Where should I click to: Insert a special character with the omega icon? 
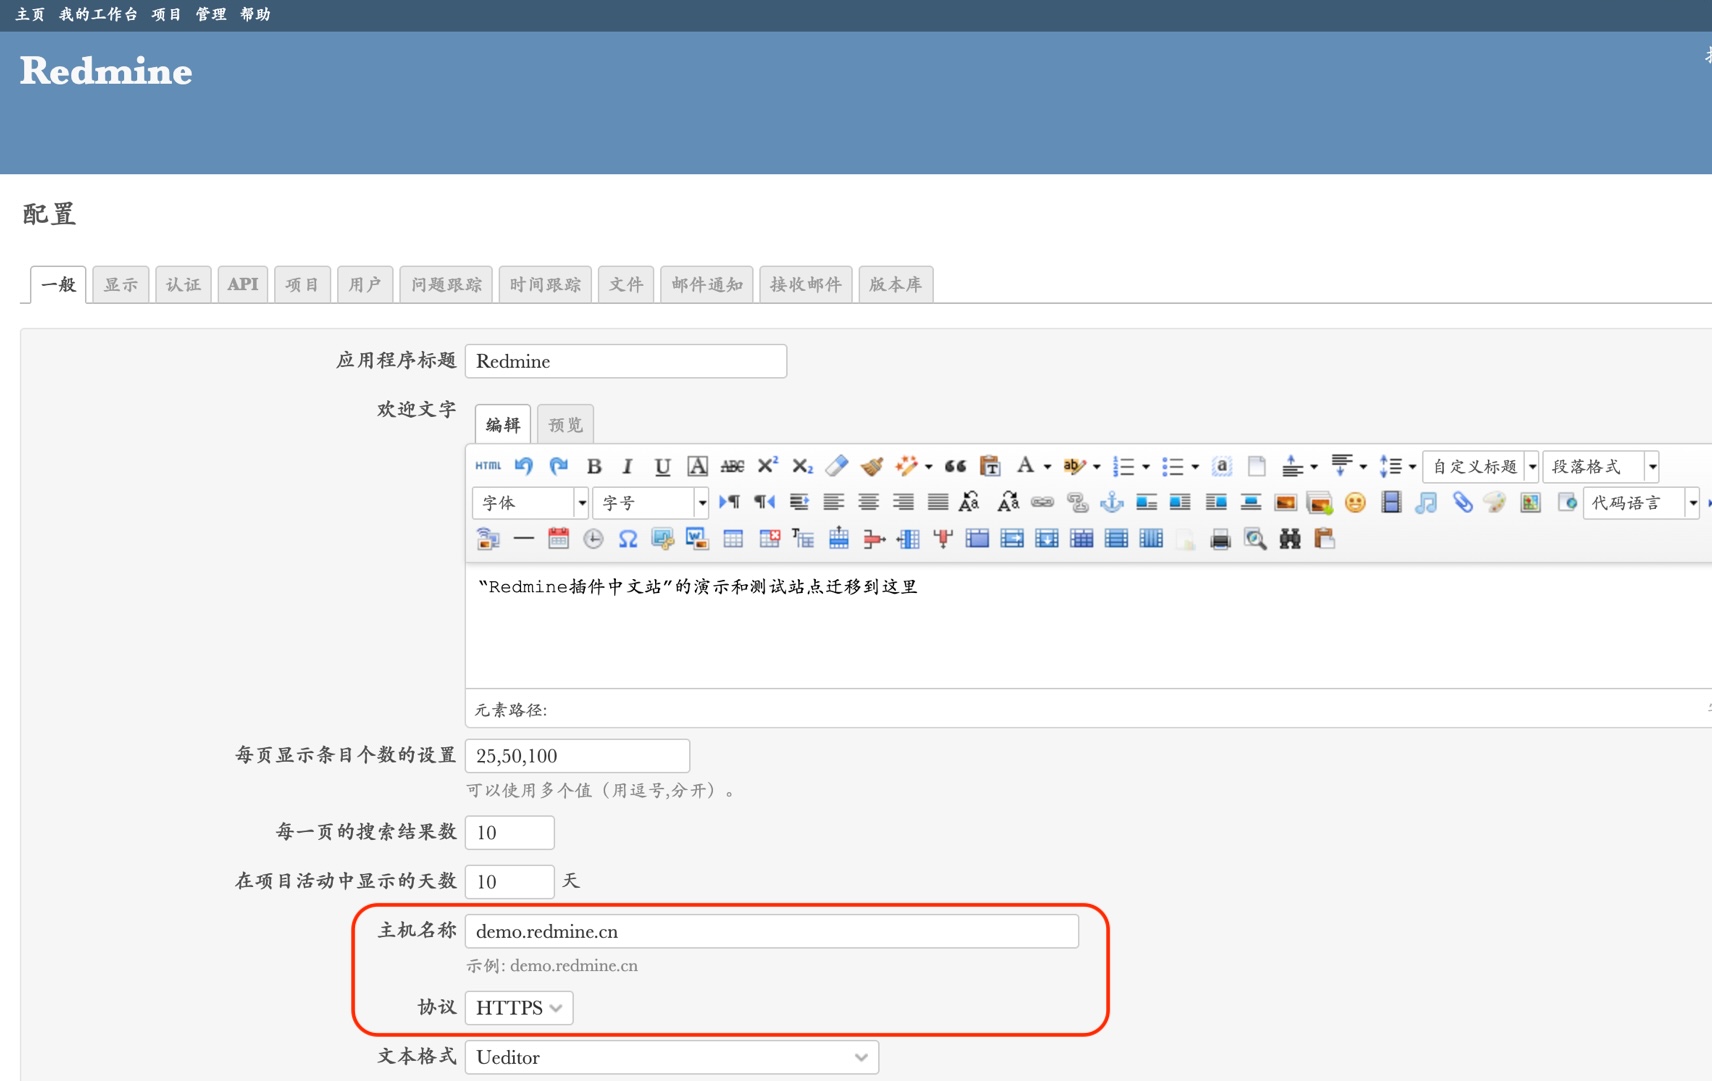click(x=628, y=539)
